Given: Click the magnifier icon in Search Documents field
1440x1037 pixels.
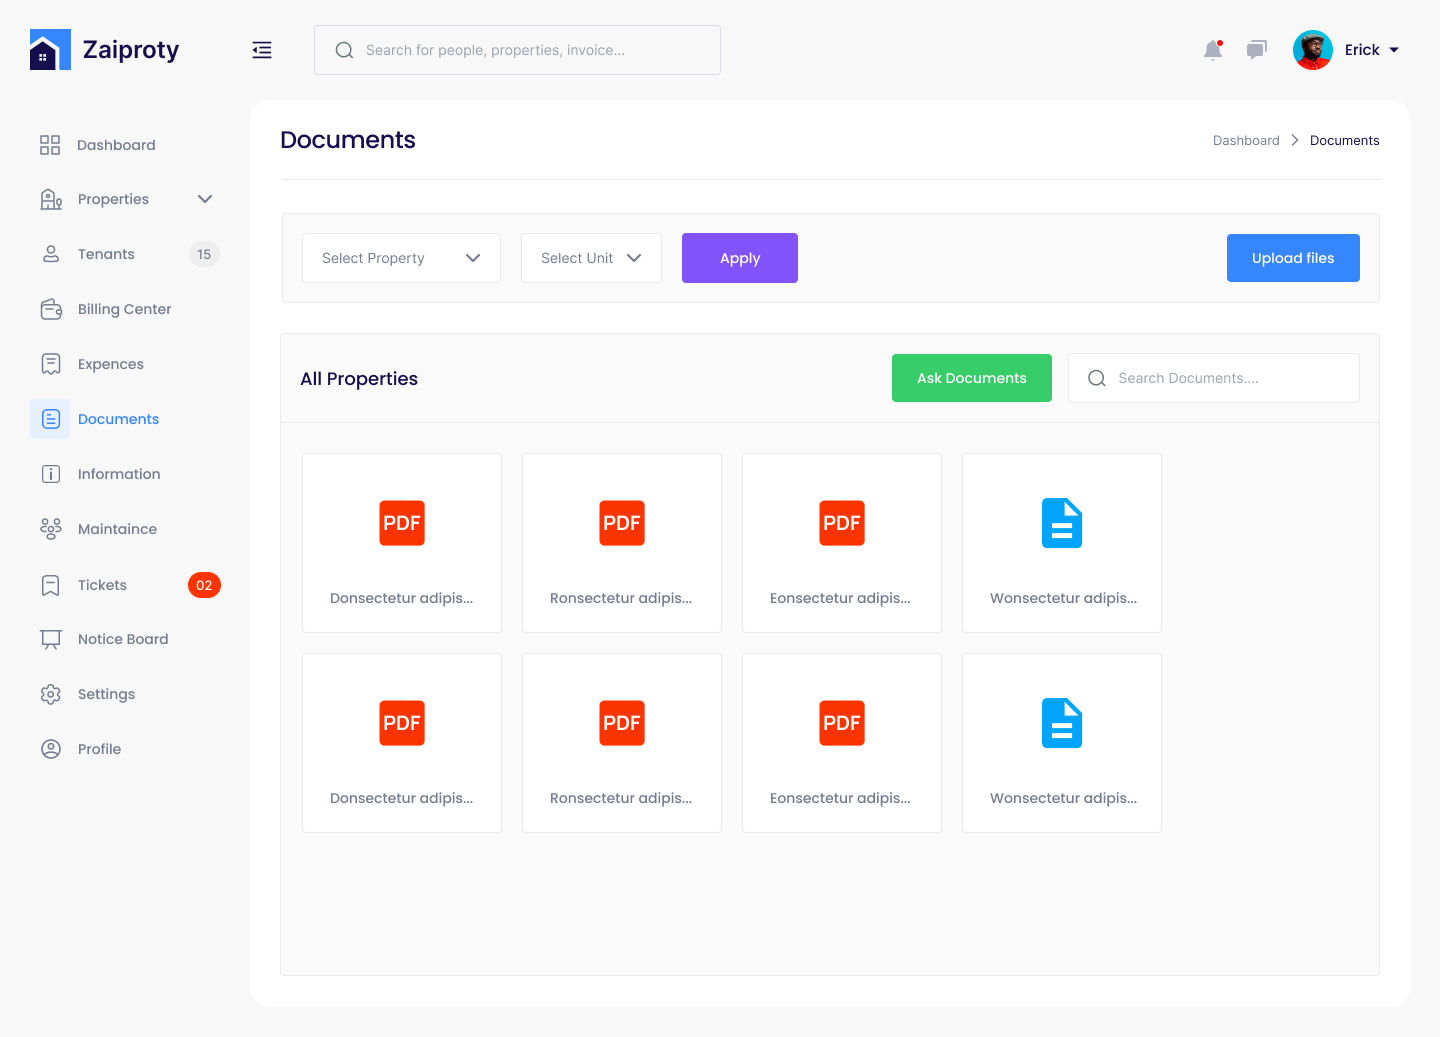Looking at the screenshot, I should point(1097,378).
